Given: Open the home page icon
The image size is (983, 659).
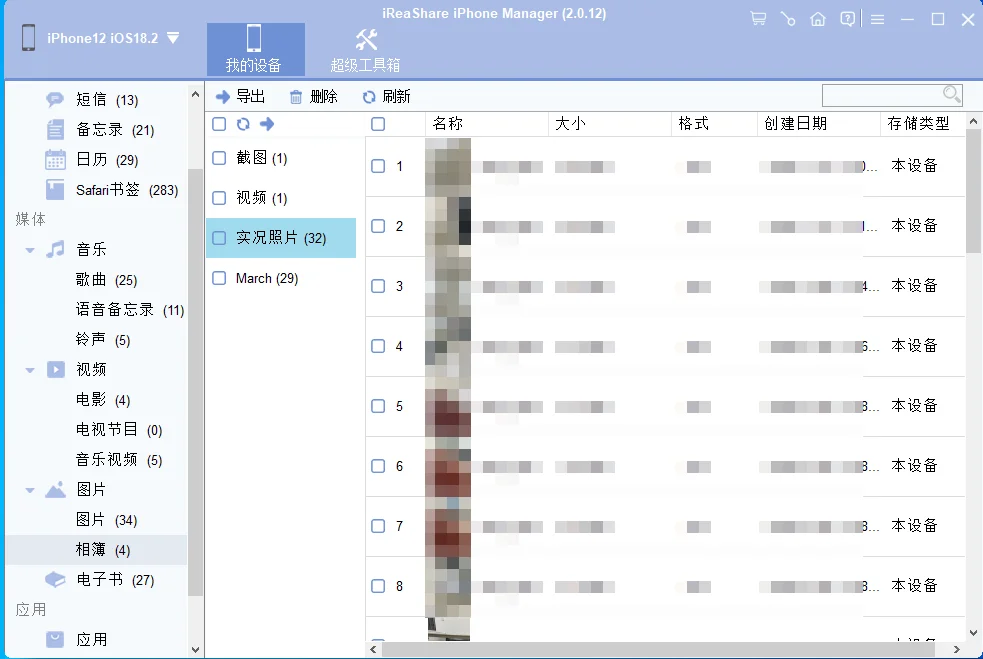Looking at the screenshot, I should pyautogui.click(x=817, y=18).
